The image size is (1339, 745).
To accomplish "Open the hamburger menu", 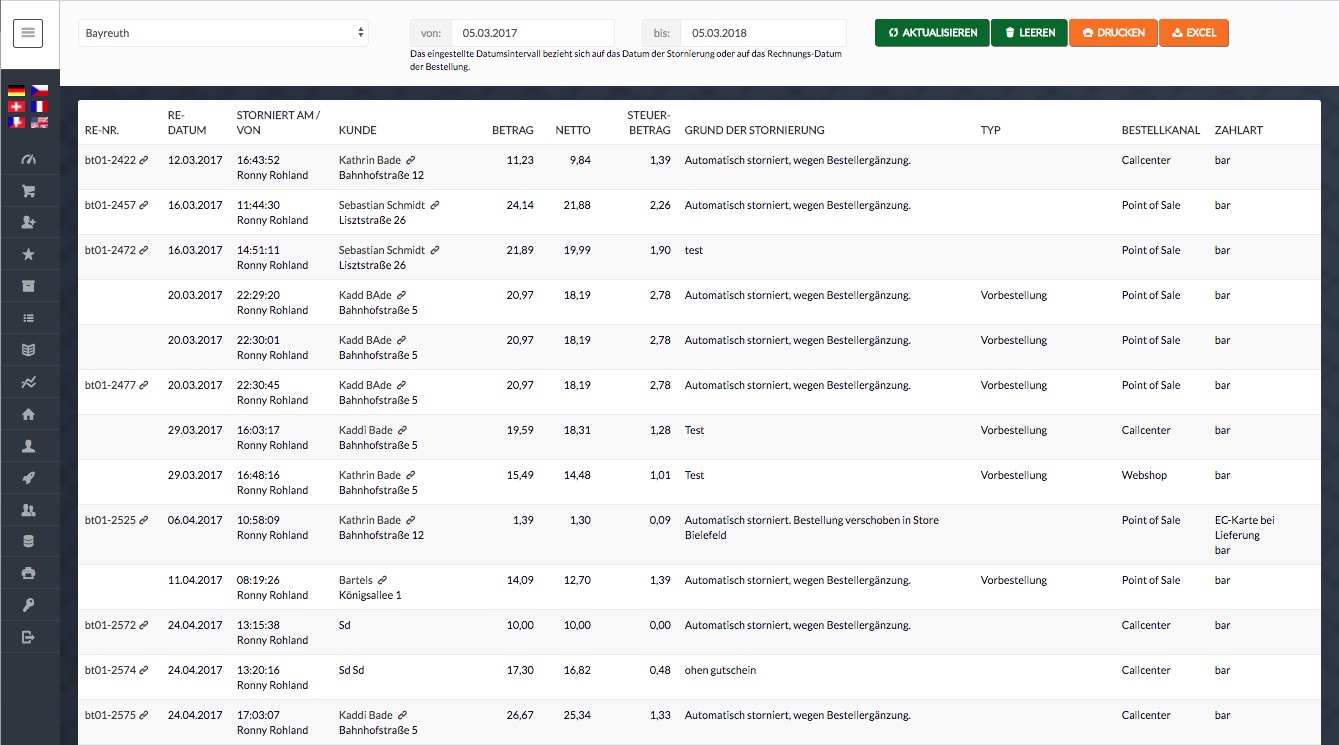I will click(28, 33).
